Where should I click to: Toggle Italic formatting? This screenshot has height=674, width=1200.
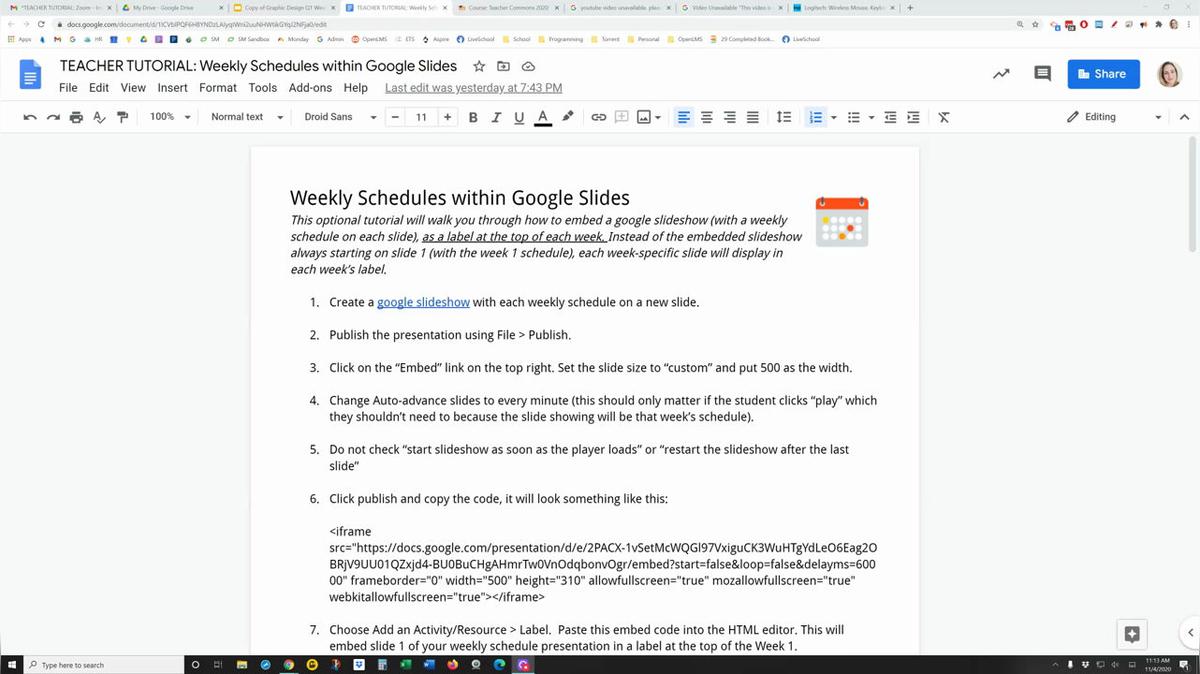pyautogui.click(x=495, y=117)
